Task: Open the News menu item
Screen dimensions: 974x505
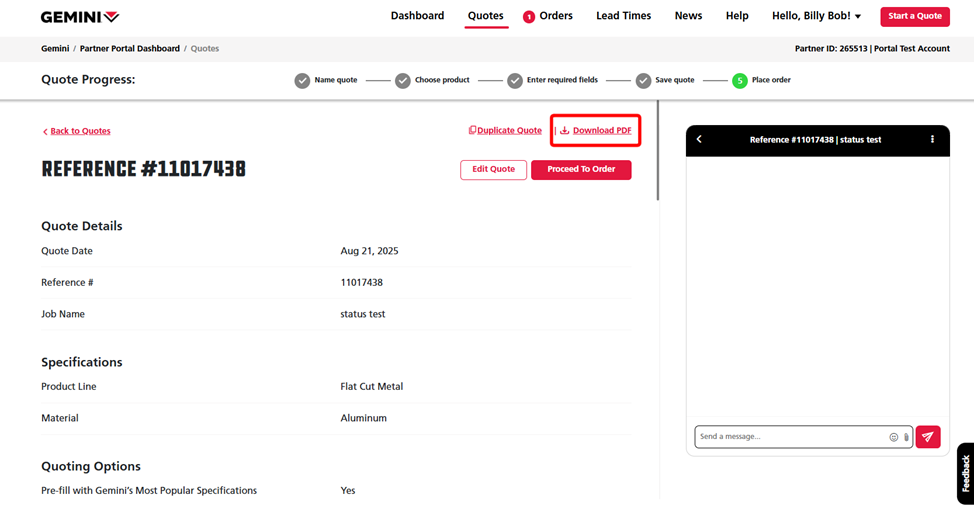Action: click(688, 16)
